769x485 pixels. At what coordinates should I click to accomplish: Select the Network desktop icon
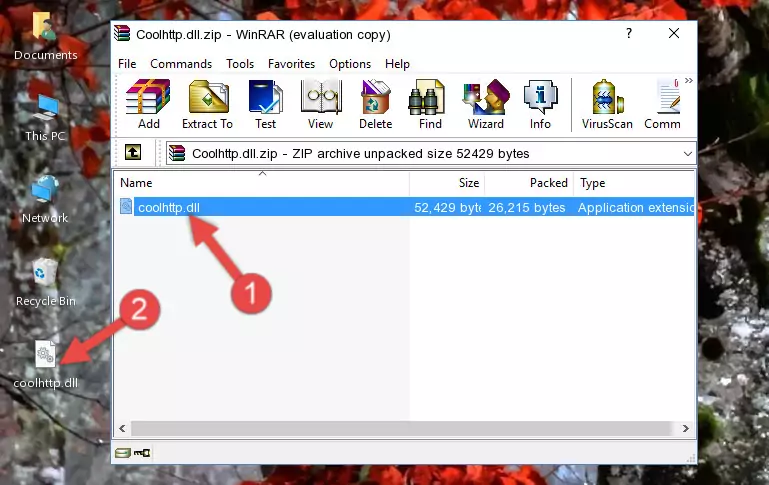(45, 199)
